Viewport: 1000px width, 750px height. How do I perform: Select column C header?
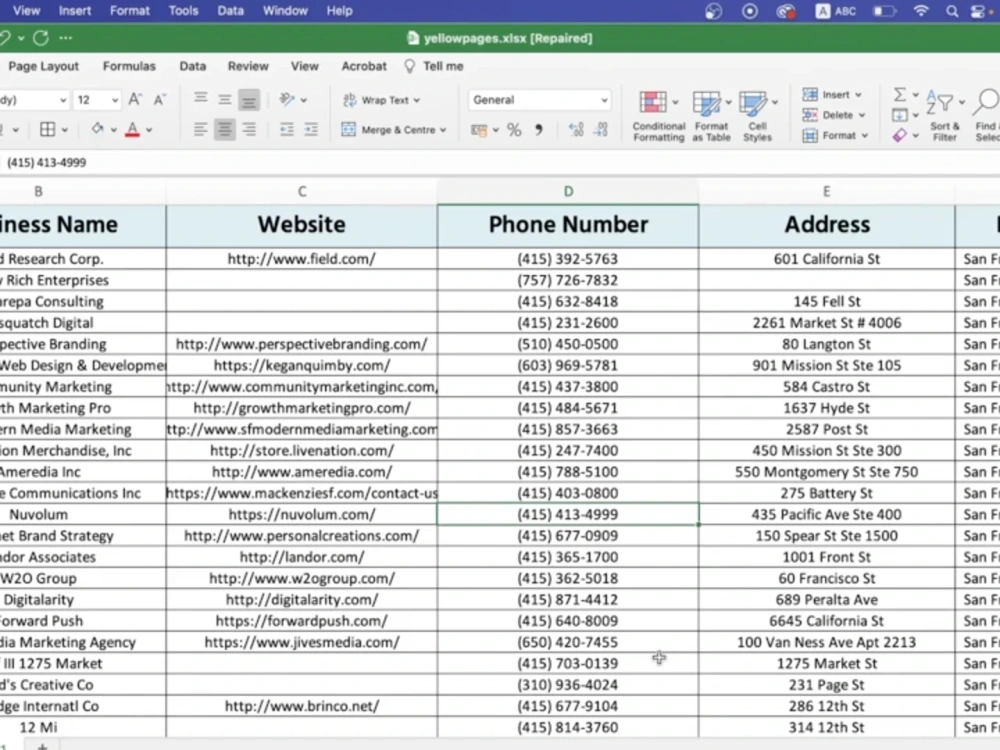(302, 191)
